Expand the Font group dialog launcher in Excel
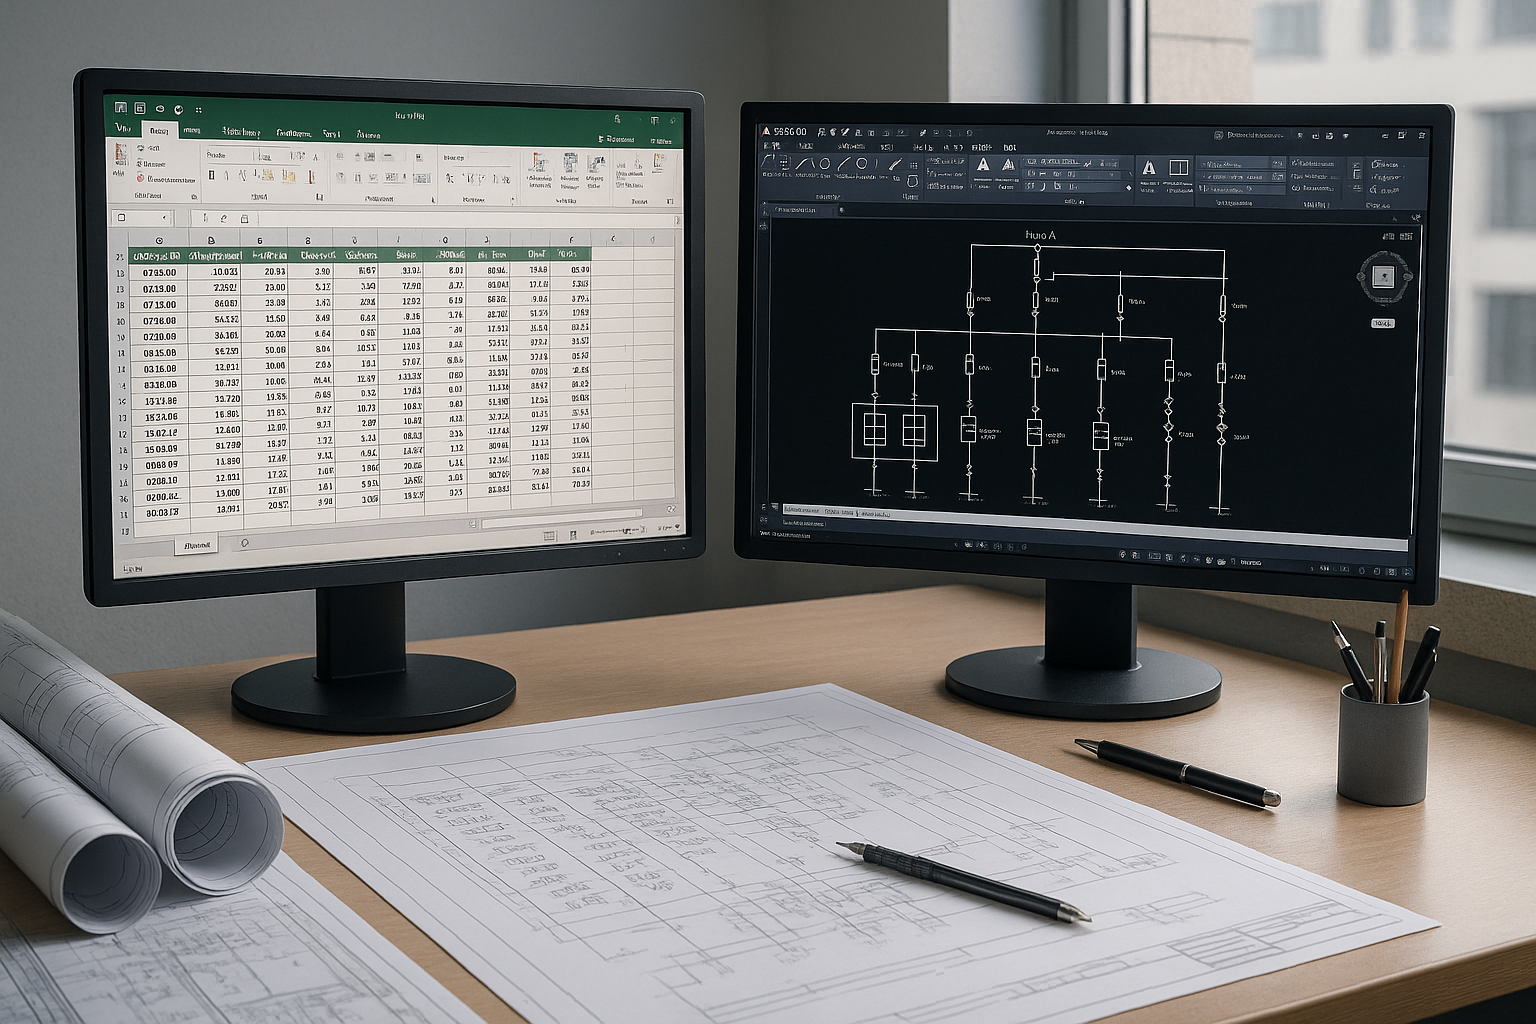 319,197
